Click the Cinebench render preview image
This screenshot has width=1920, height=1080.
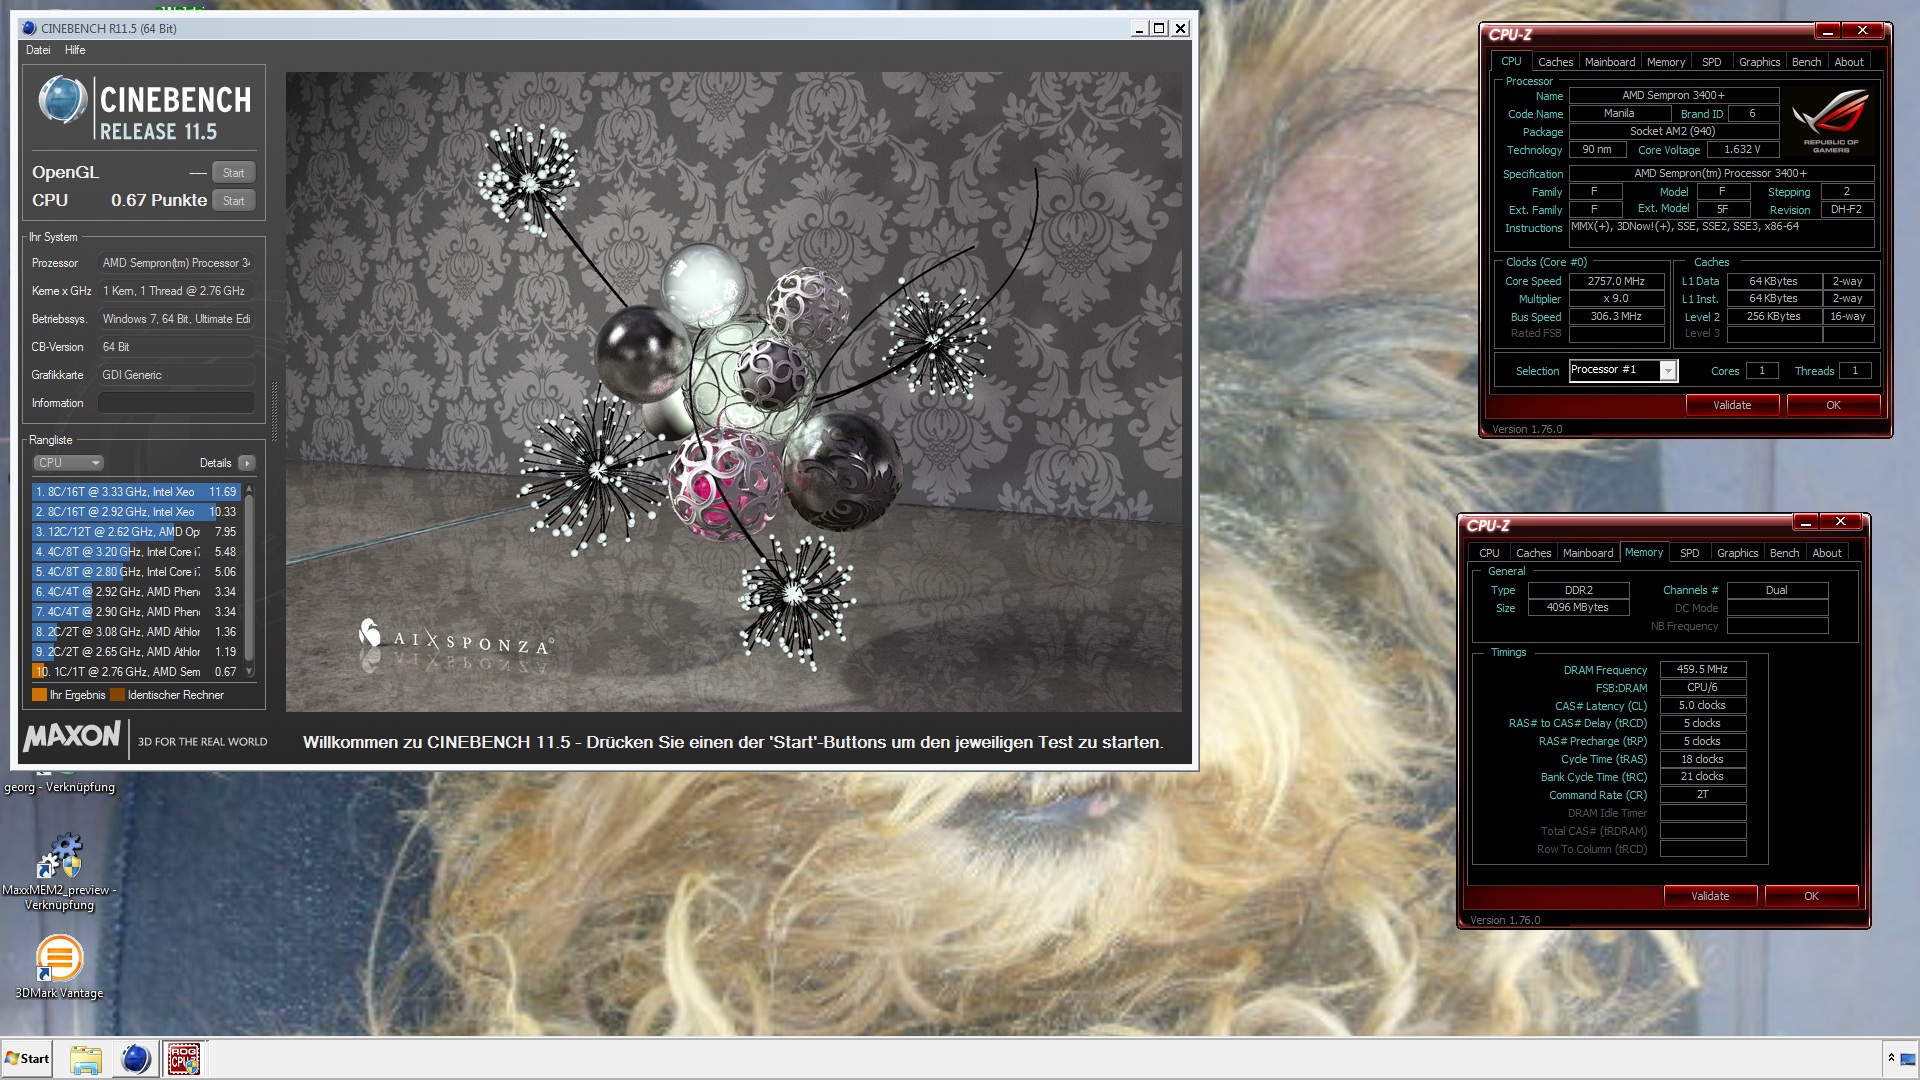734,392
